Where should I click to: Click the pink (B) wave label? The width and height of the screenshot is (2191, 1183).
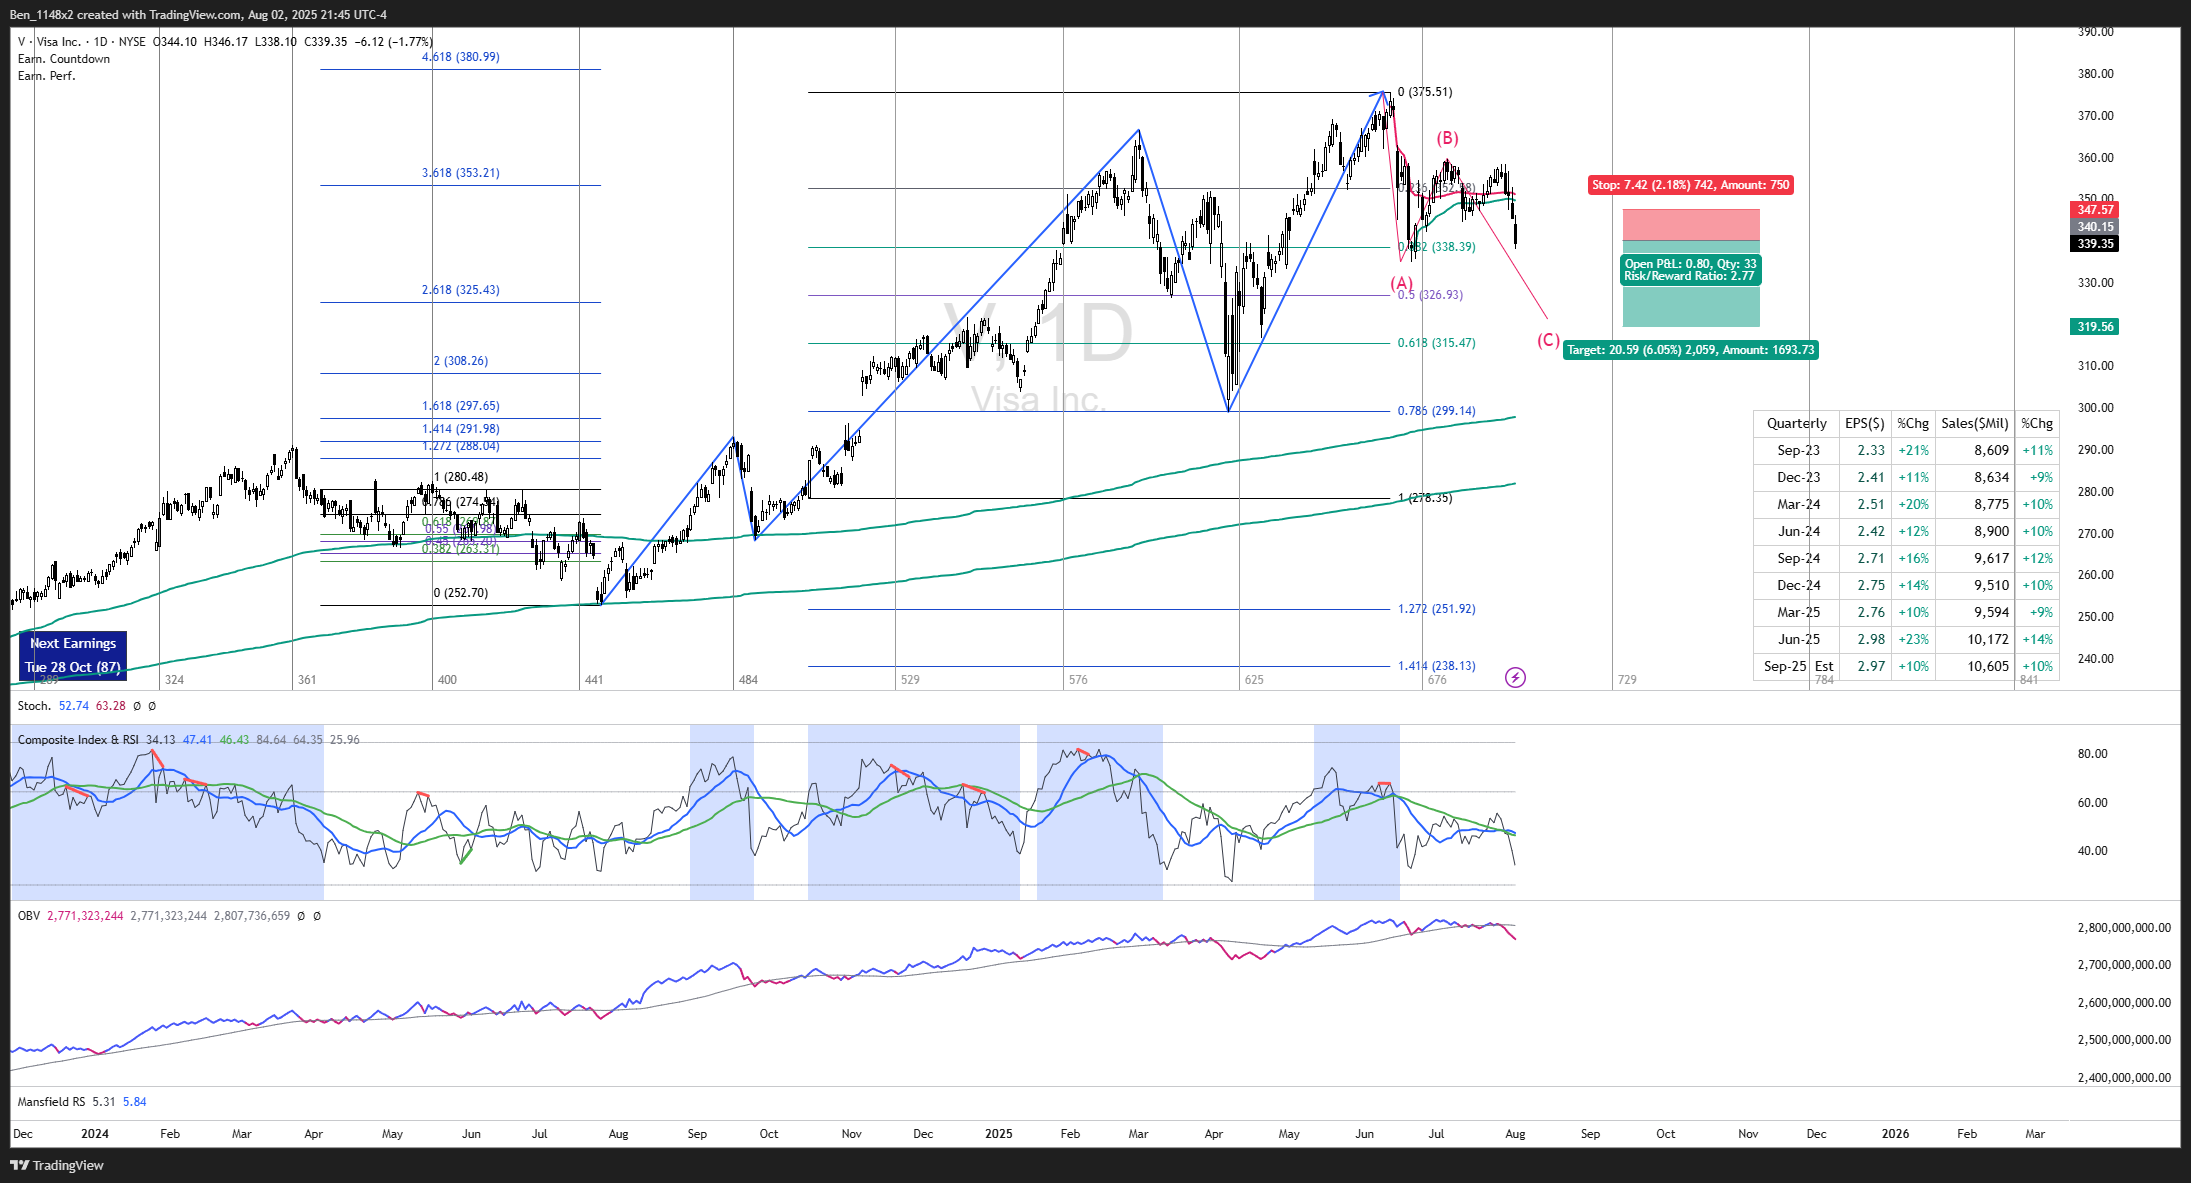pos(1447,139)
